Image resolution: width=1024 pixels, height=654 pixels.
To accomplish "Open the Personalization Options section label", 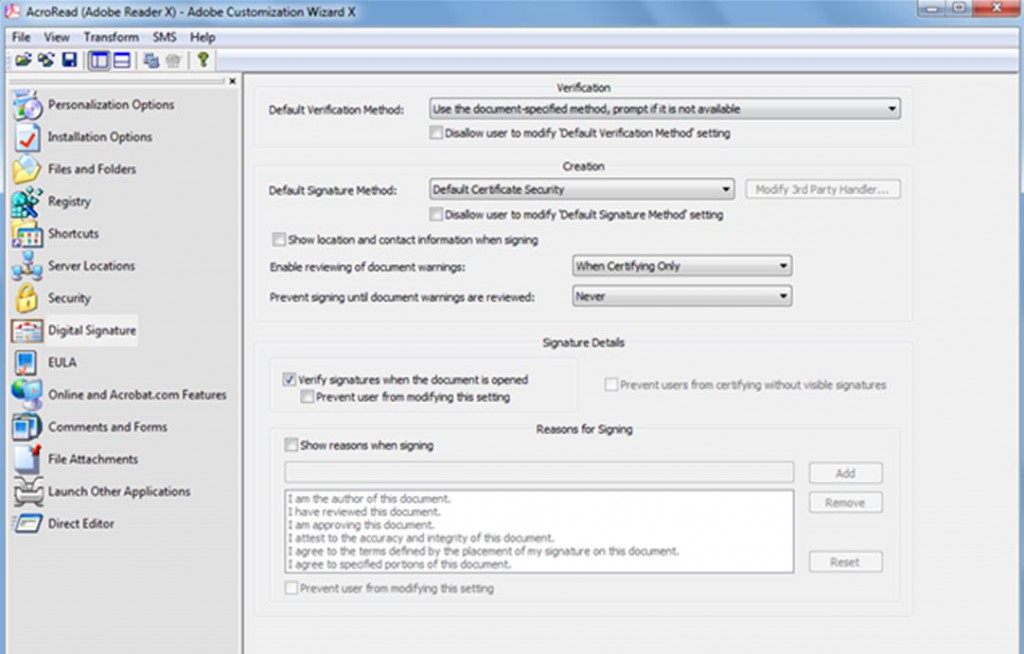I will (x=111, y=105).
